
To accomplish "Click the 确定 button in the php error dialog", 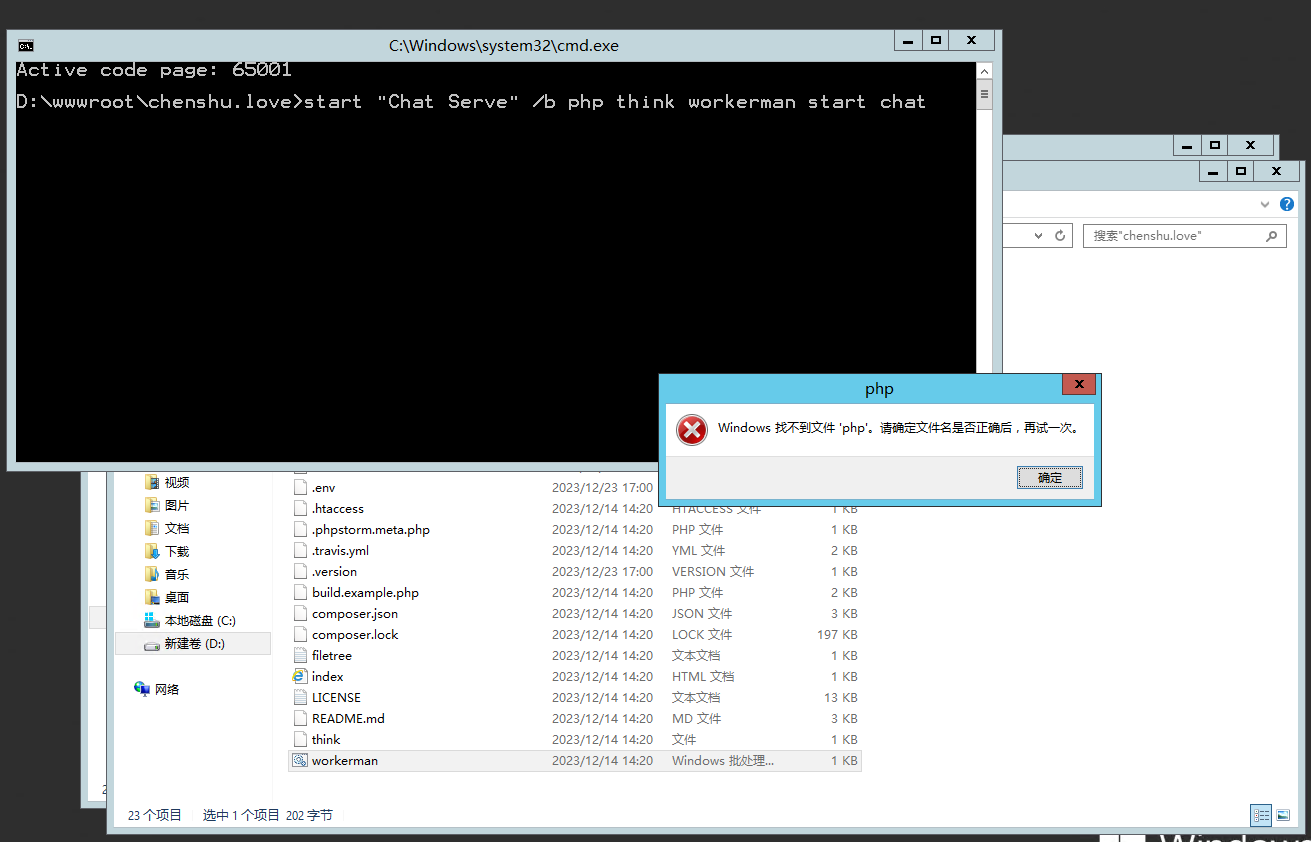I will pos(1050,478).
